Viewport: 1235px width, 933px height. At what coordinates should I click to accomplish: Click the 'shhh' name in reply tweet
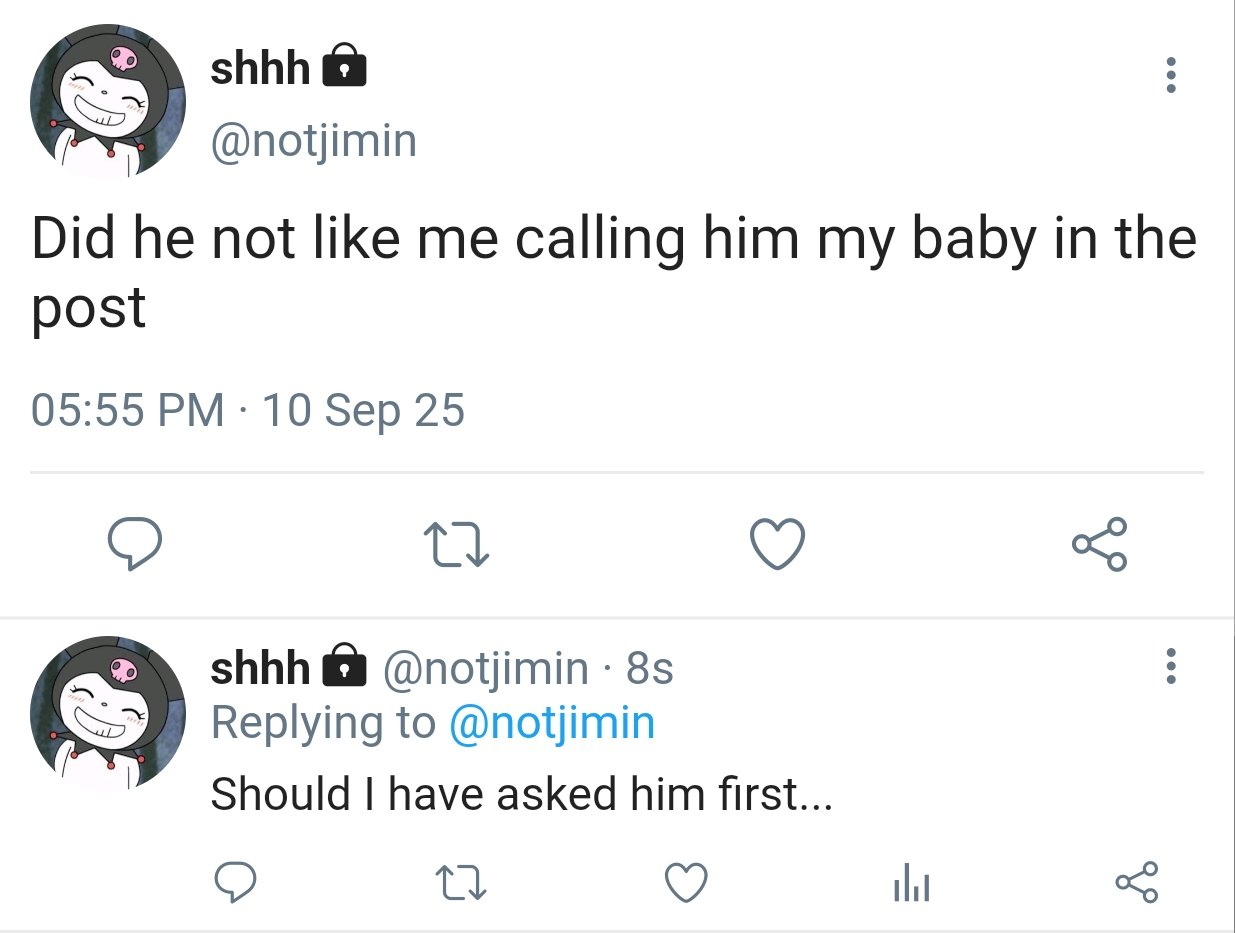pos(260,668)
